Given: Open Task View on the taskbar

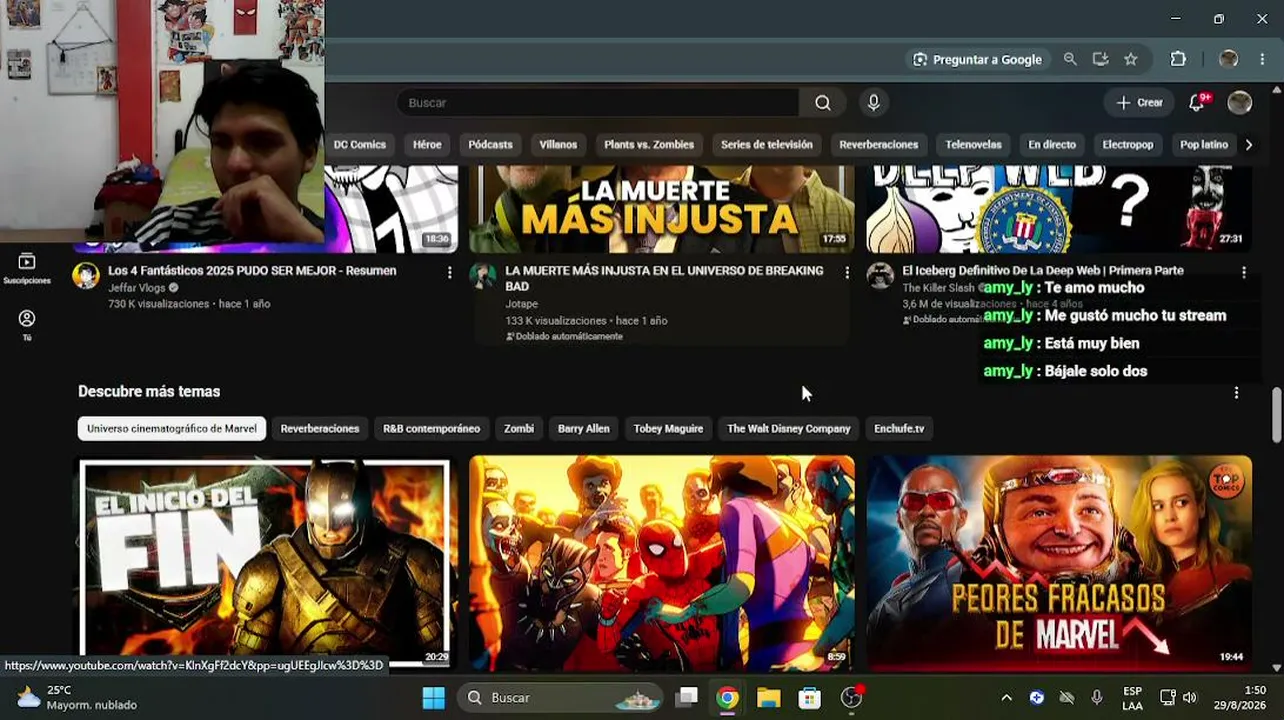Looking at the screenshot, I should pyautogui.click(x=686, y=697).
